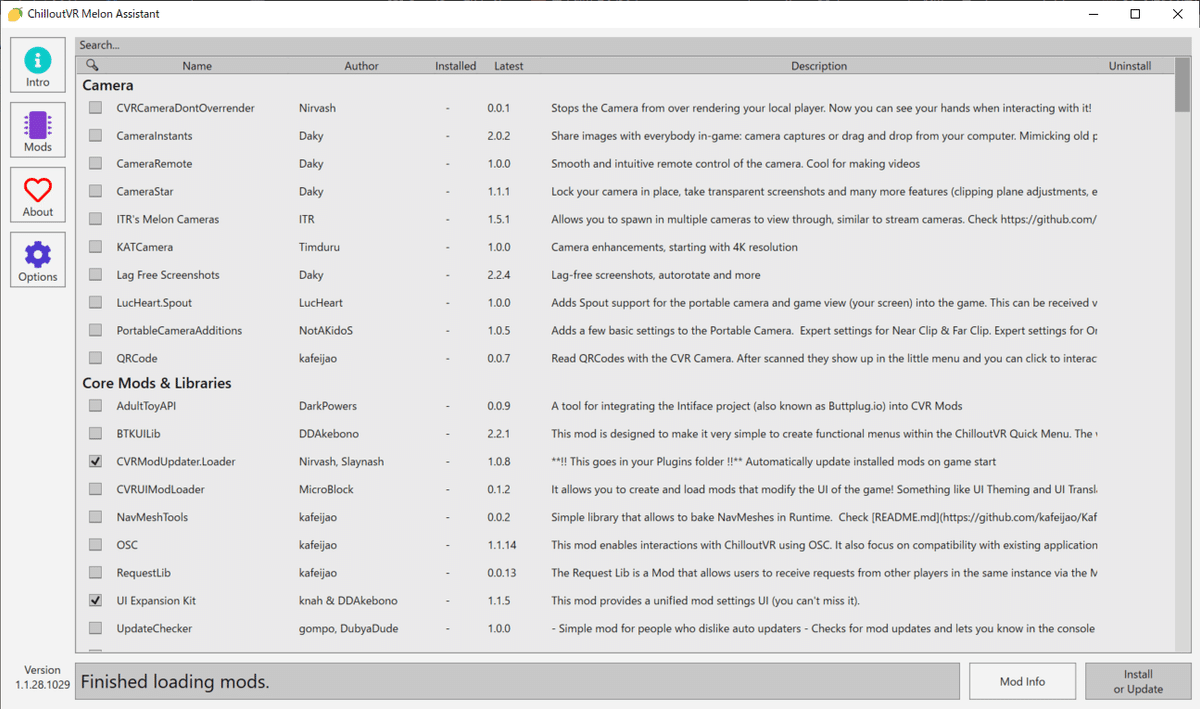Enable the CameraStar mod checkbox
The height and width of the screenshot is (709, 1200).
pos(95,191)
